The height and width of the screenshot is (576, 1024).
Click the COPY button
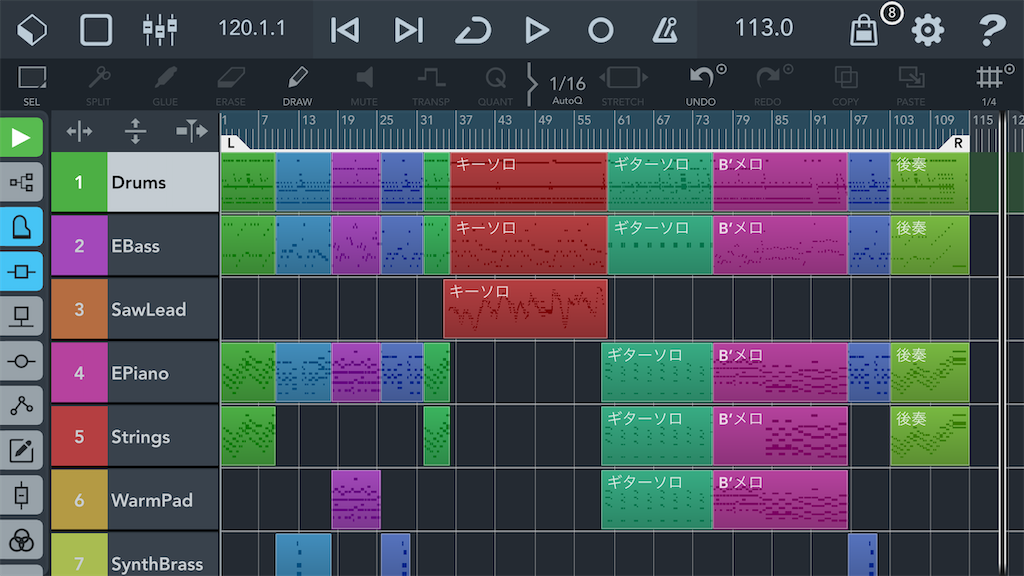point(846,85)
